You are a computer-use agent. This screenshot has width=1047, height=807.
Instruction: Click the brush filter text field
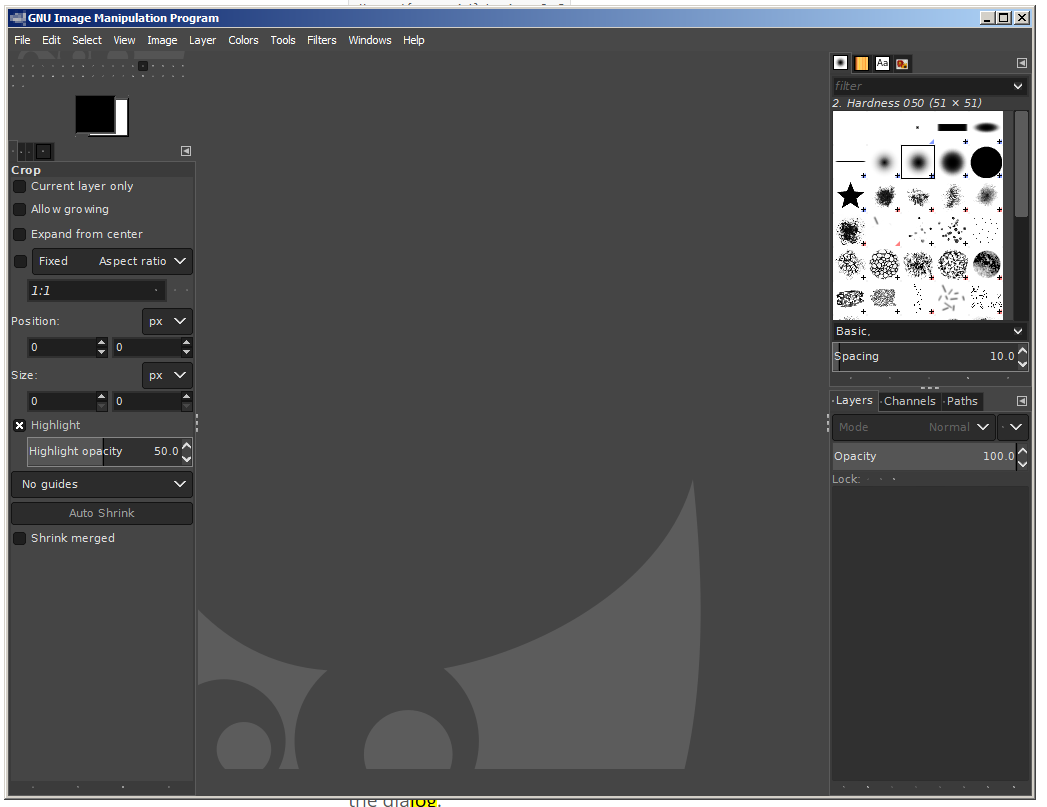[x=920, y=86]
